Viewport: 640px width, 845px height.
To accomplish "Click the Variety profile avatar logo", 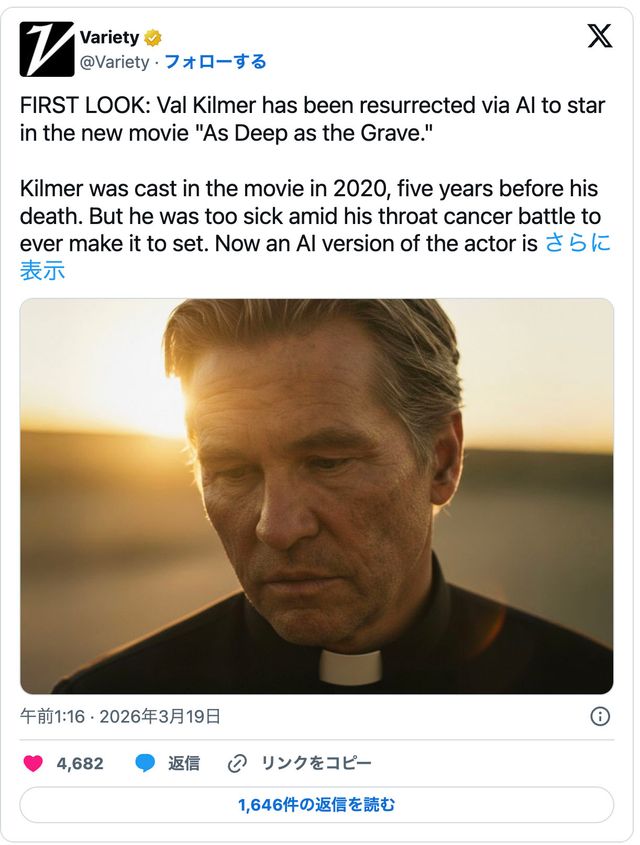I will [x=47, y=49].
